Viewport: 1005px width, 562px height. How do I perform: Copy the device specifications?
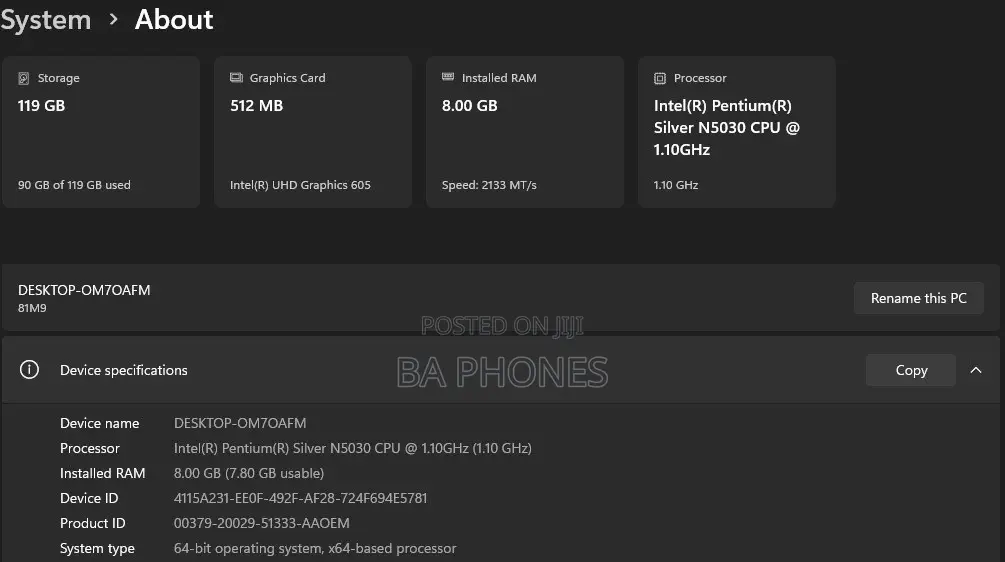pos(911,370)
